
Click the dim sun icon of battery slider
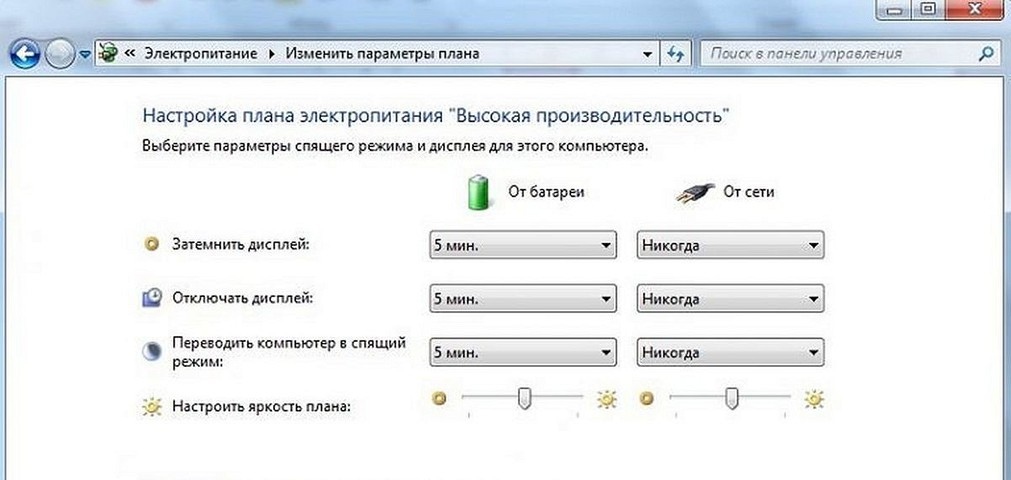coord(440,398)
